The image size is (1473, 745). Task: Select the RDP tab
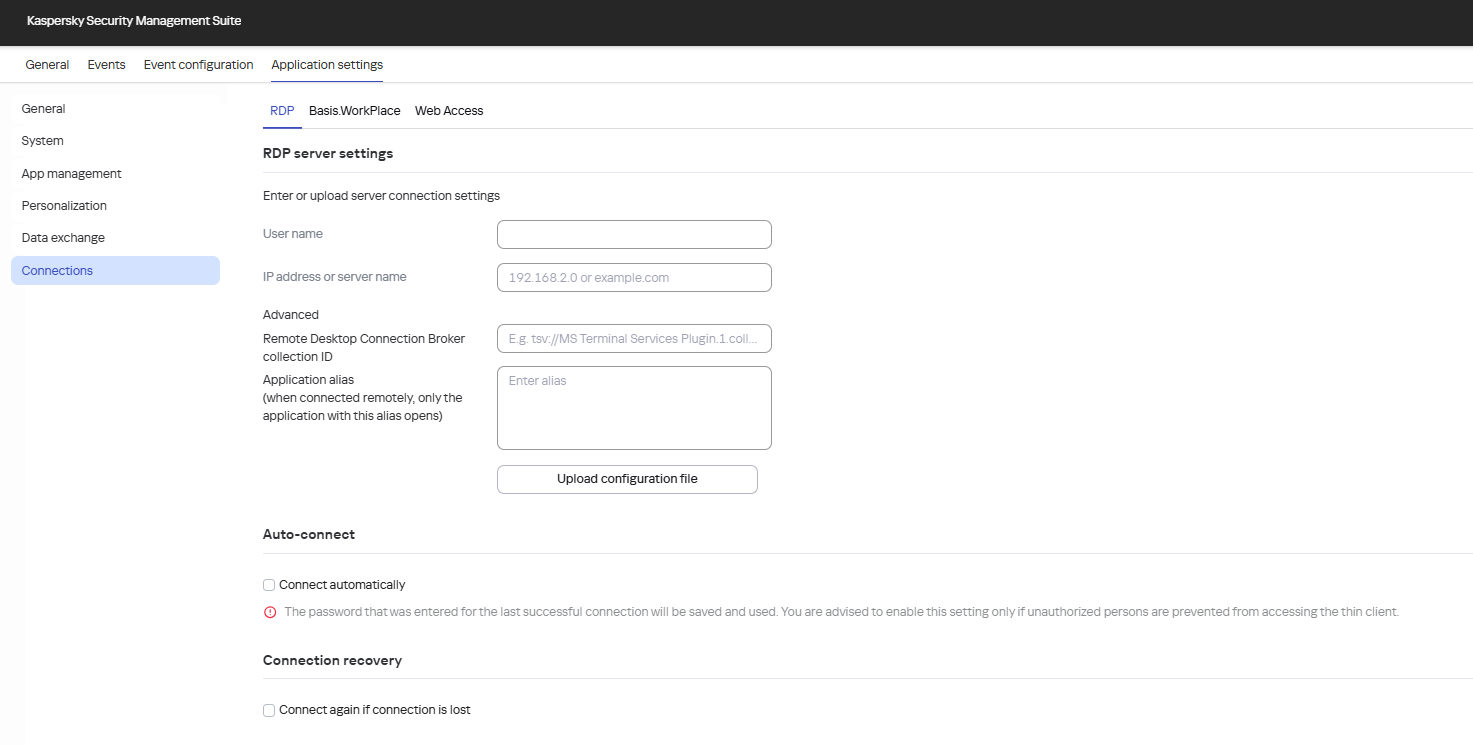tap(282, 111)
